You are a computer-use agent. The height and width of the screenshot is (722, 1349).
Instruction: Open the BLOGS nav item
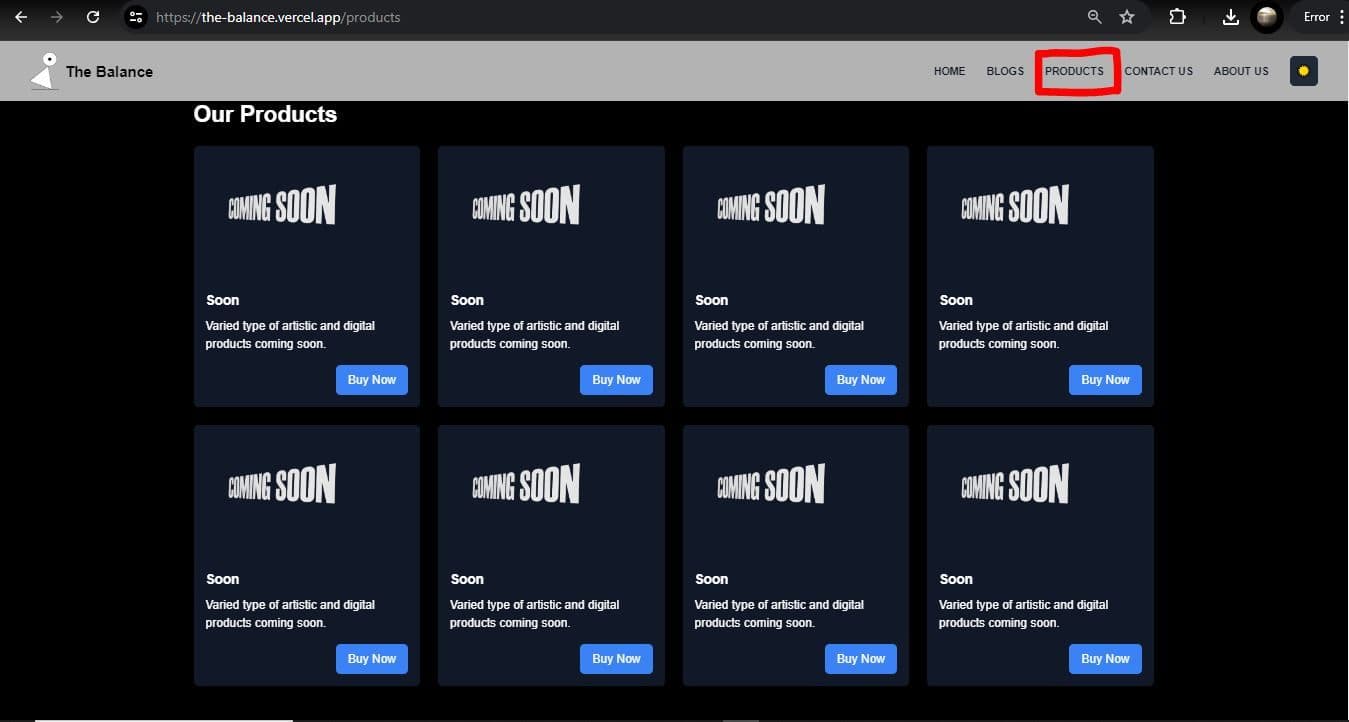1005,71
